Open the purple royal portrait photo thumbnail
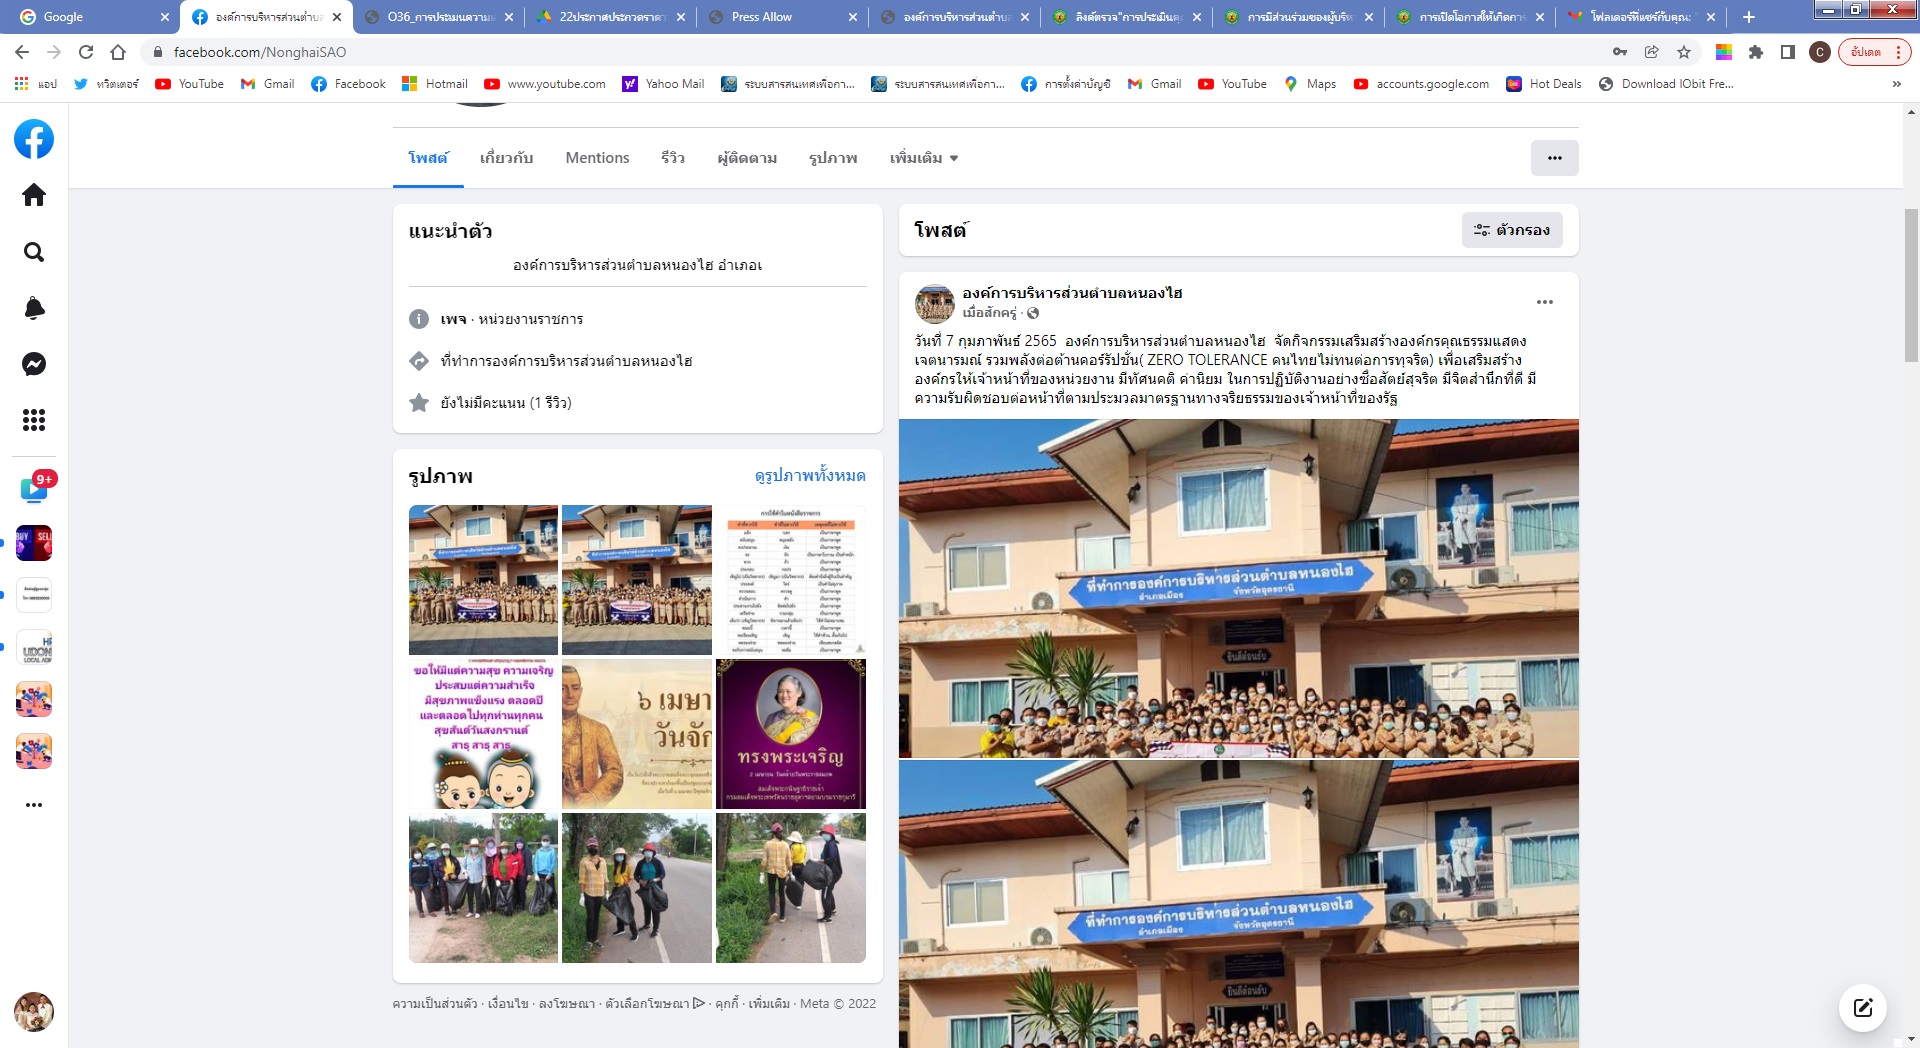 791,733
